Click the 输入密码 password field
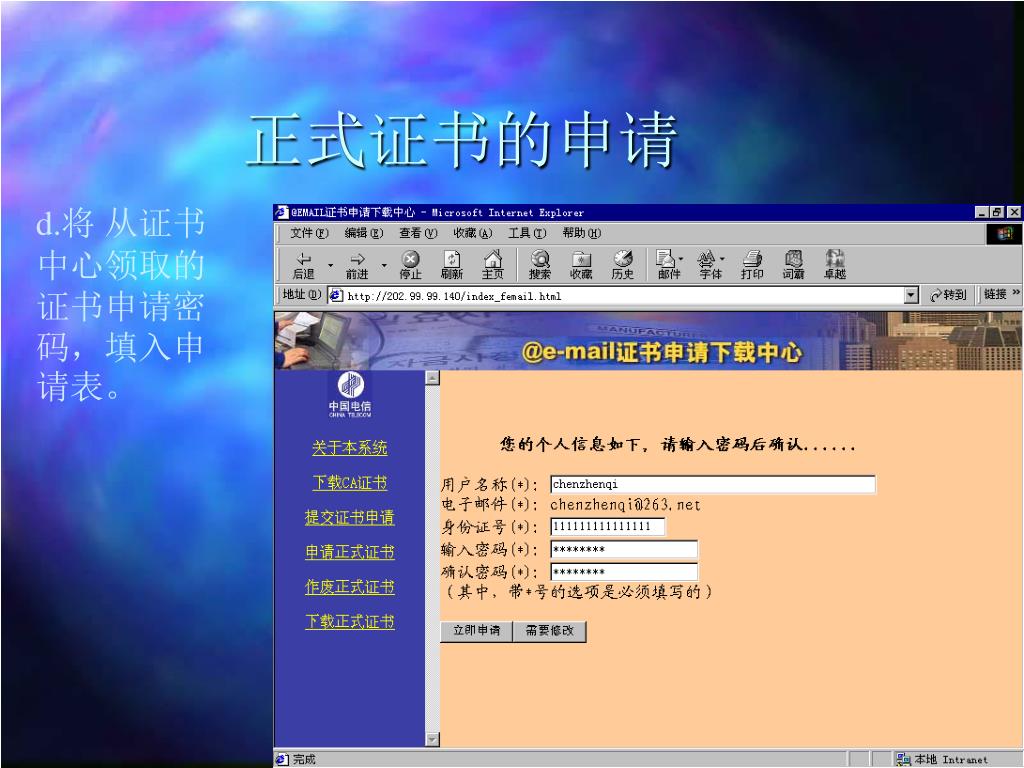The image size is (1024, 768). (624, 549)
